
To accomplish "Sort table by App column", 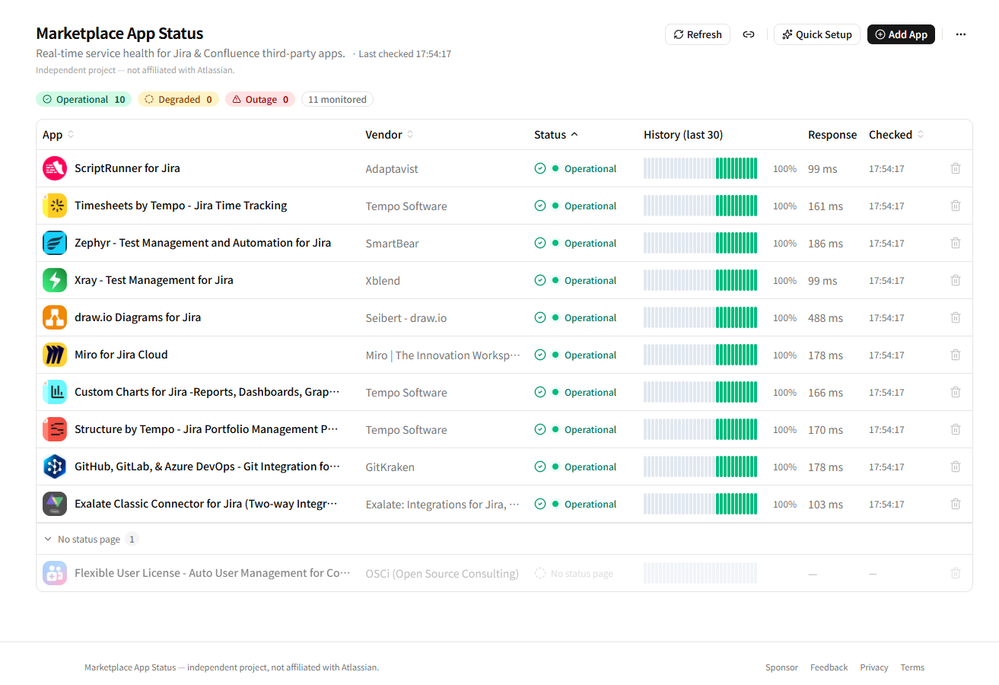I will pyautogui.click(x=58, y=134).
